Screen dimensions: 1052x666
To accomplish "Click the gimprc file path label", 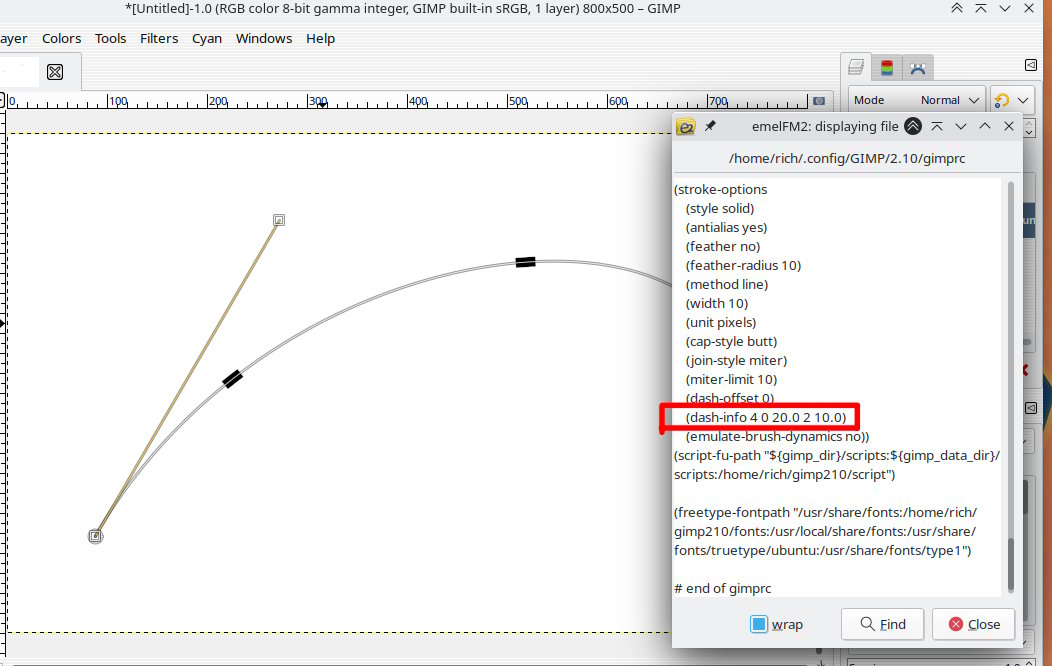I will pos(847,158).
